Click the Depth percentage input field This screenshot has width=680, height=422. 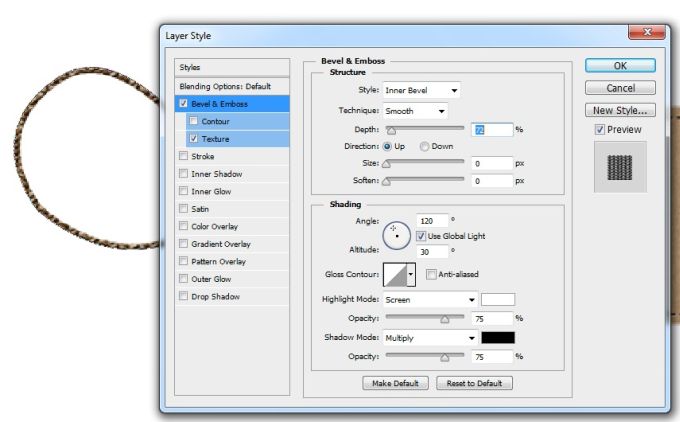point(492,130)
